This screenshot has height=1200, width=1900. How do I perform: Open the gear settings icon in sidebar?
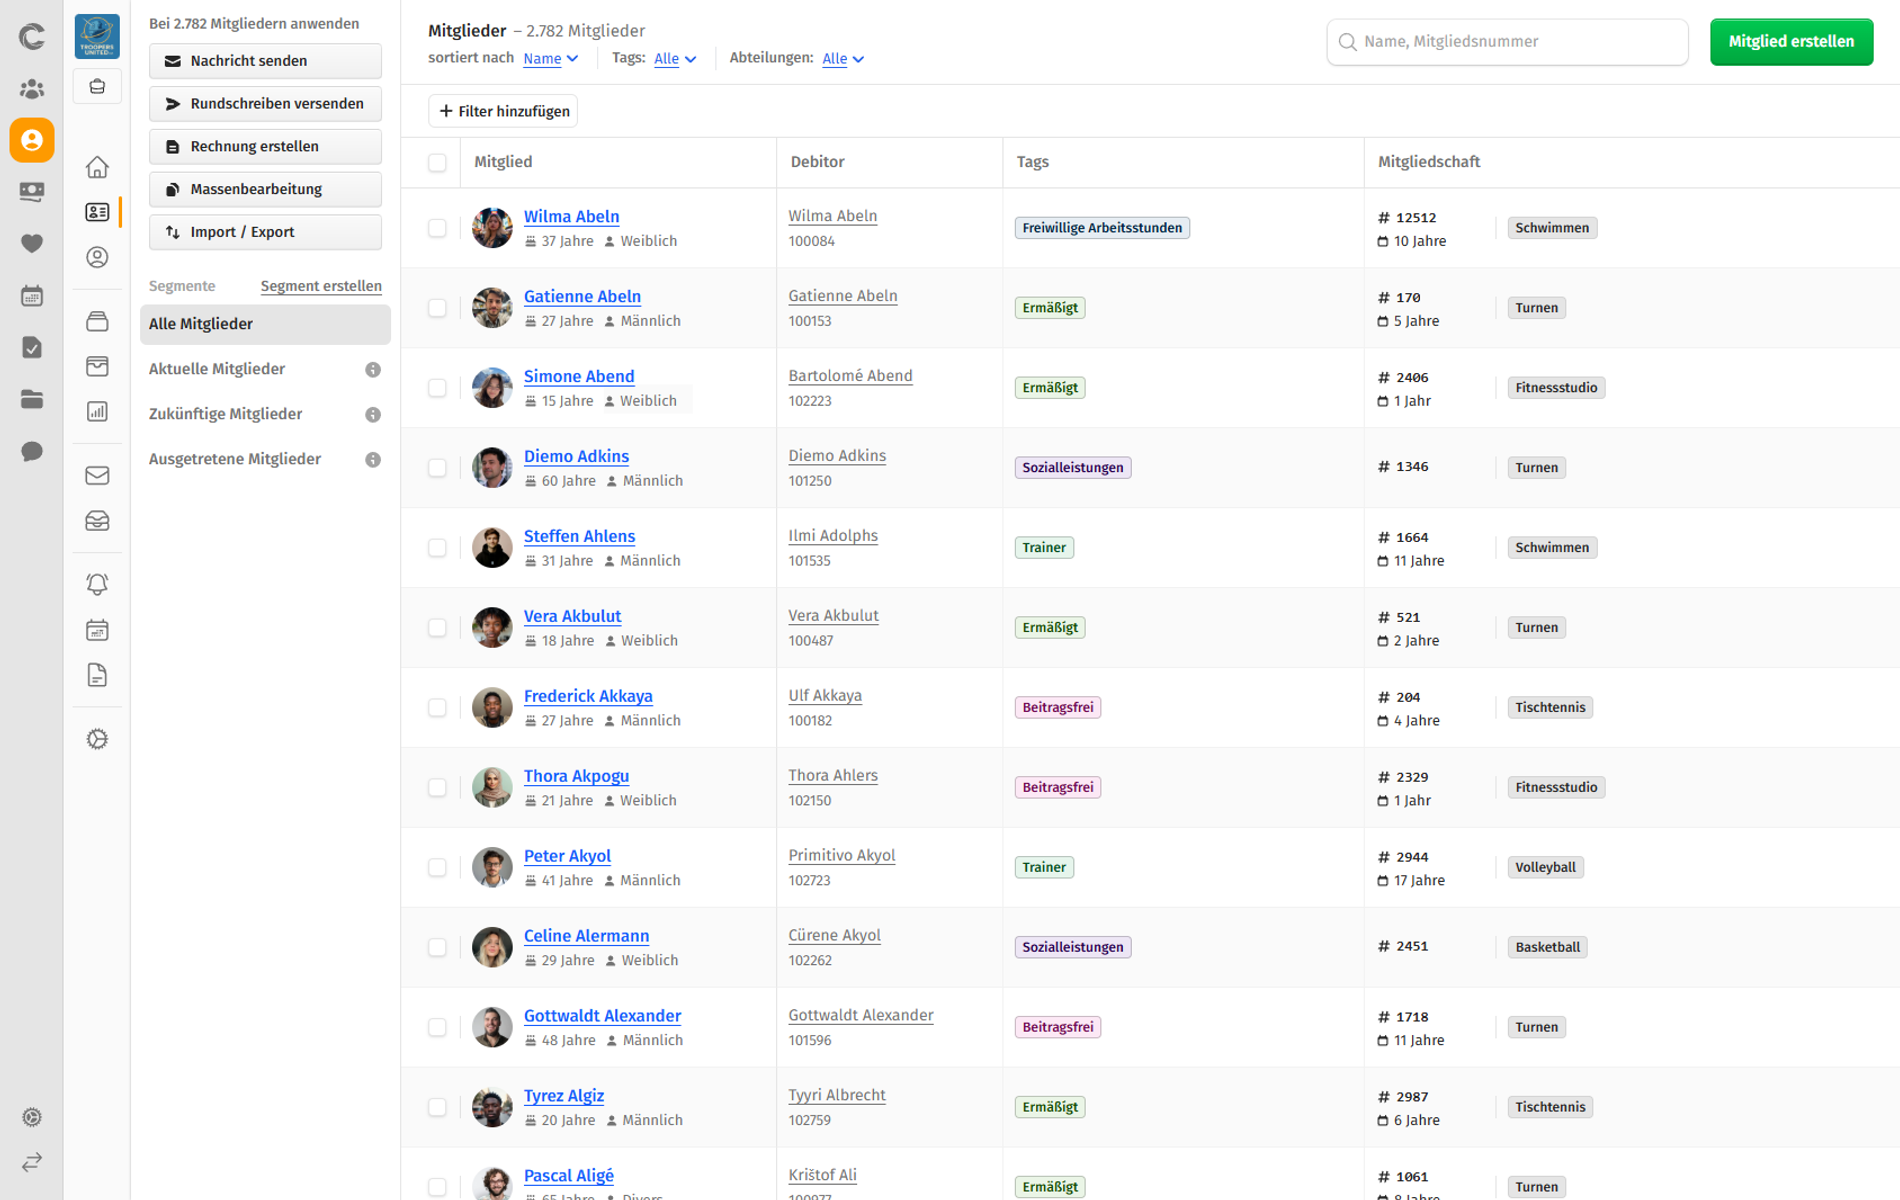pyautogui.click(x=97, y=739)
